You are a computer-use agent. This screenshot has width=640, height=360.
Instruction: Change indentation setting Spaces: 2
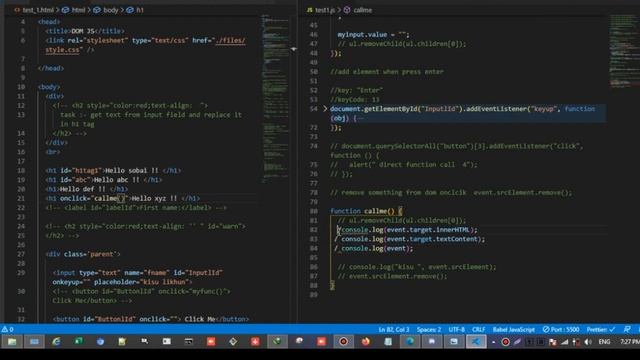[x=429, y=329]
